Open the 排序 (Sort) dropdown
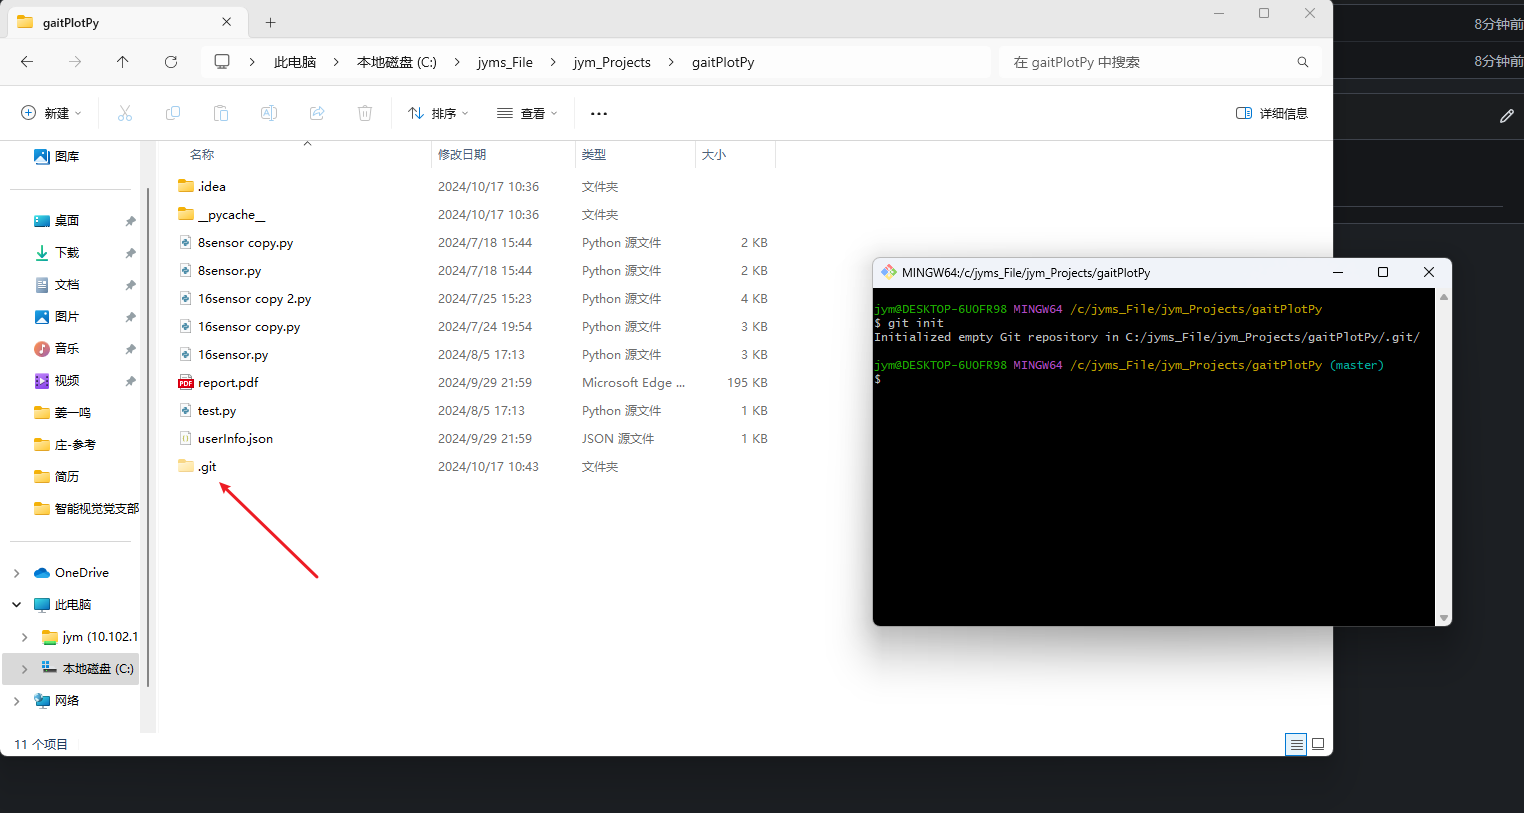 [x=438, y=113]
